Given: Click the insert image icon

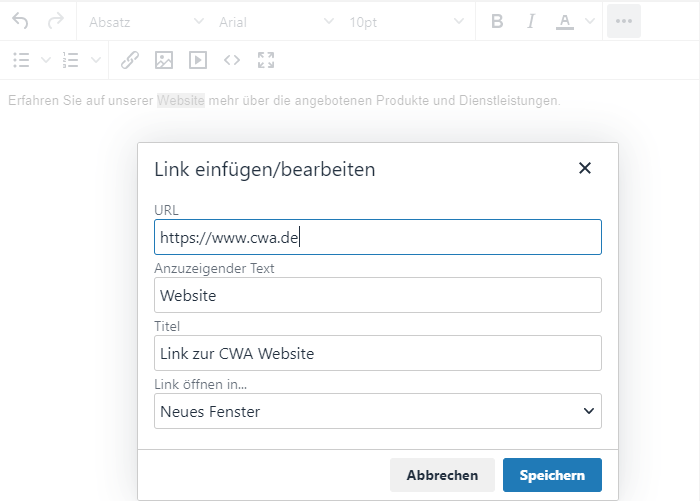Looking at the screenshot, I should (164, 60).
